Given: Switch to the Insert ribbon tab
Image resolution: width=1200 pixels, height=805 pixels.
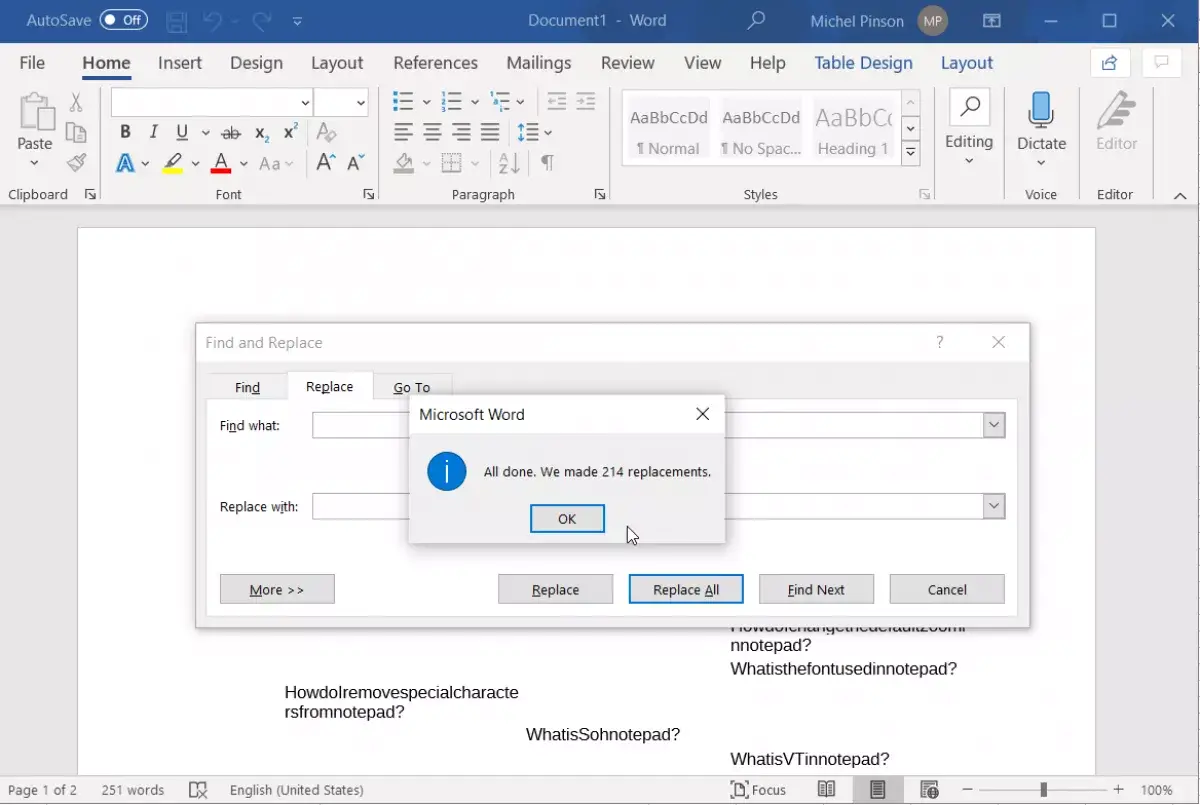Looking at the screenshot, I should pos(180,63).
